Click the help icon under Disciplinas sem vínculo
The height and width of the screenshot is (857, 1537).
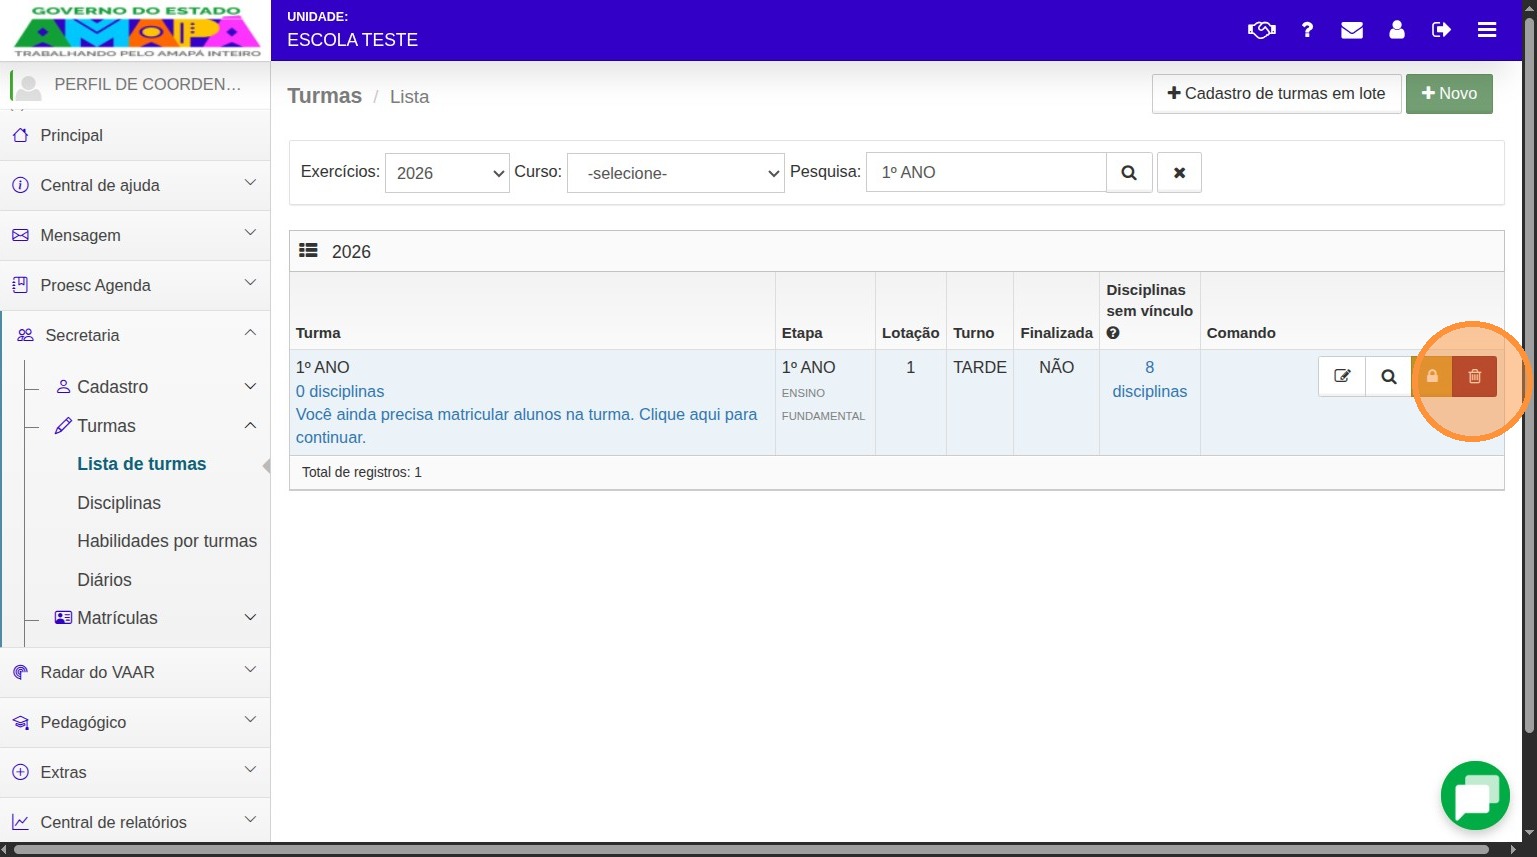(x=1113, y=333)
